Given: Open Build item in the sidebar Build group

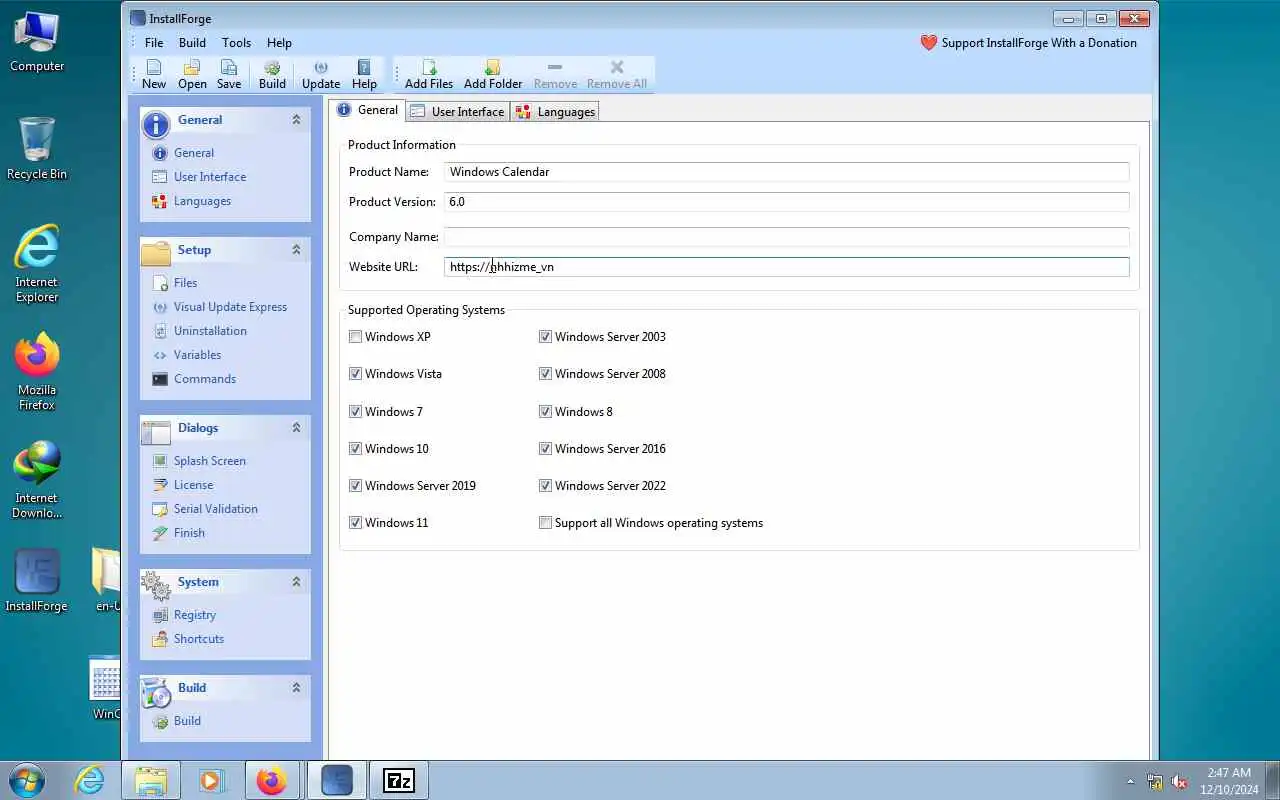Looking at the screenshot, I should coord(187,721).
